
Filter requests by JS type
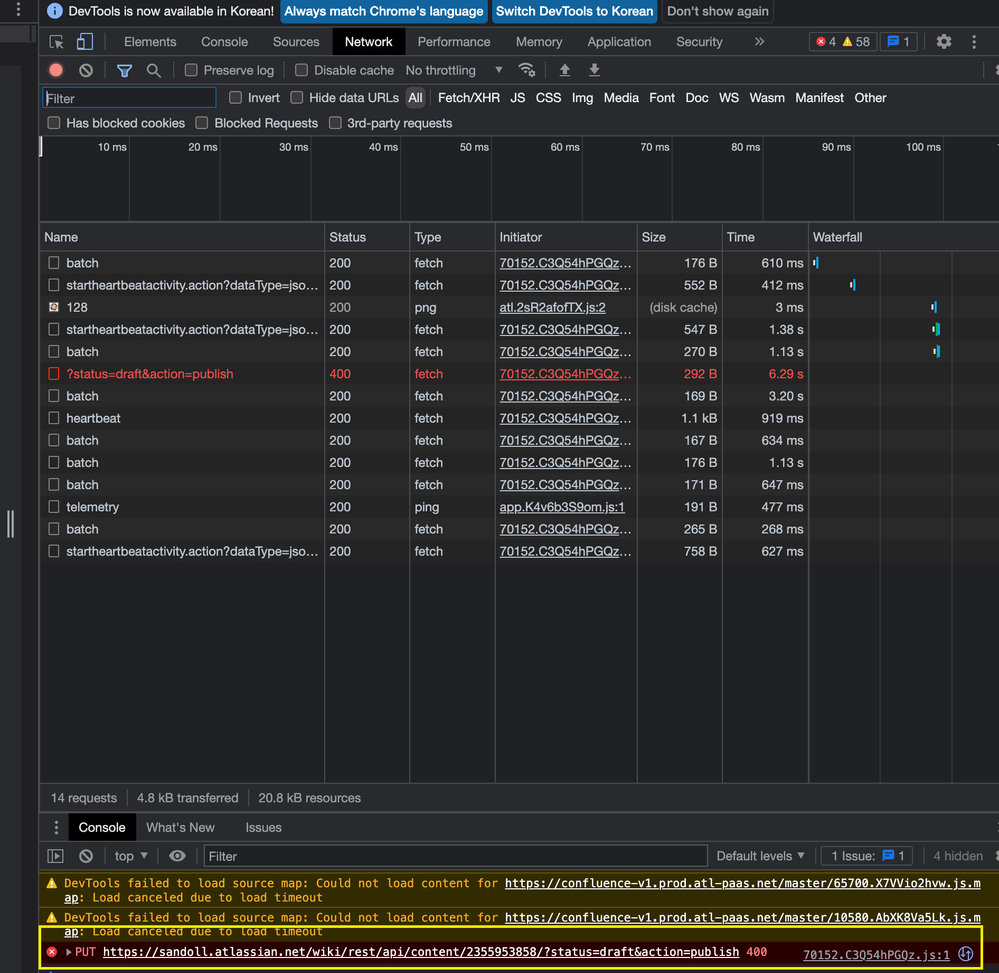(517, 97)
